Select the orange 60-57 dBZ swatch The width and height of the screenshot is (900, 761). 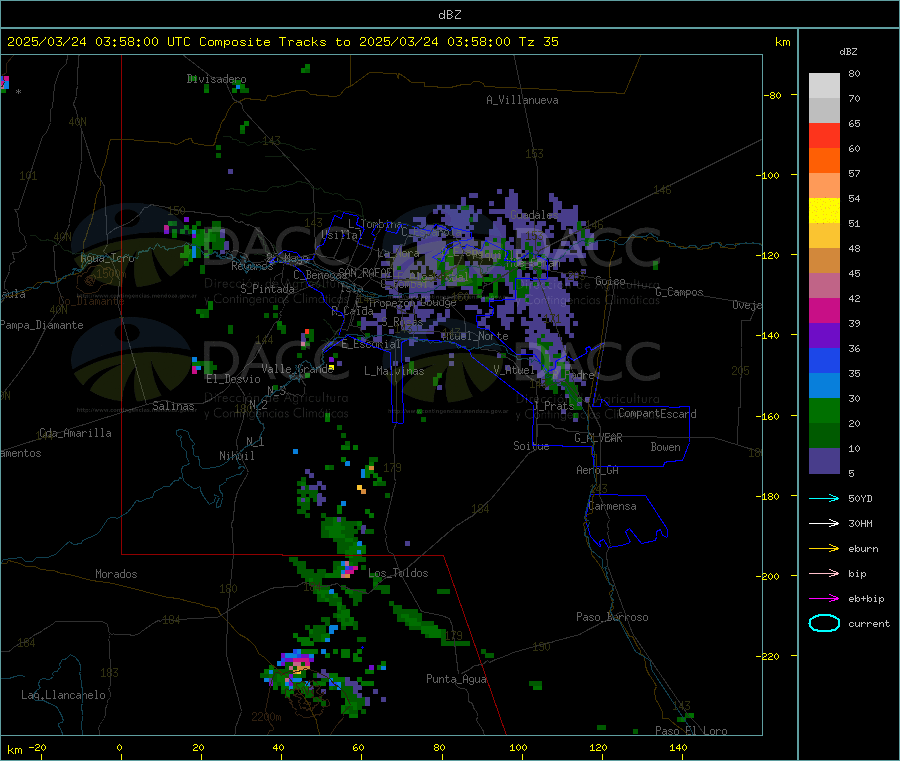tap(824, 161)
